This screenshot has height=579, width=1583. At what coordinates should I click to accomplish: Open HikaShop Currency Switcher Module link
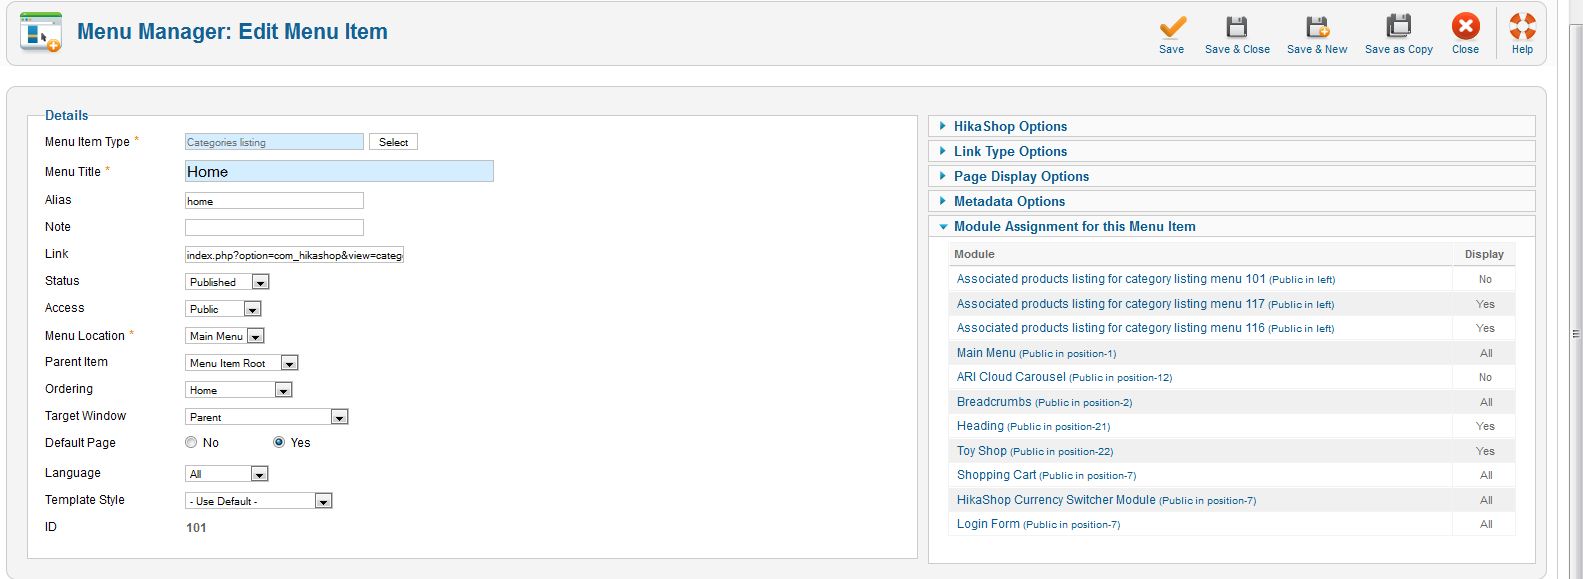tap(1106, 500)
